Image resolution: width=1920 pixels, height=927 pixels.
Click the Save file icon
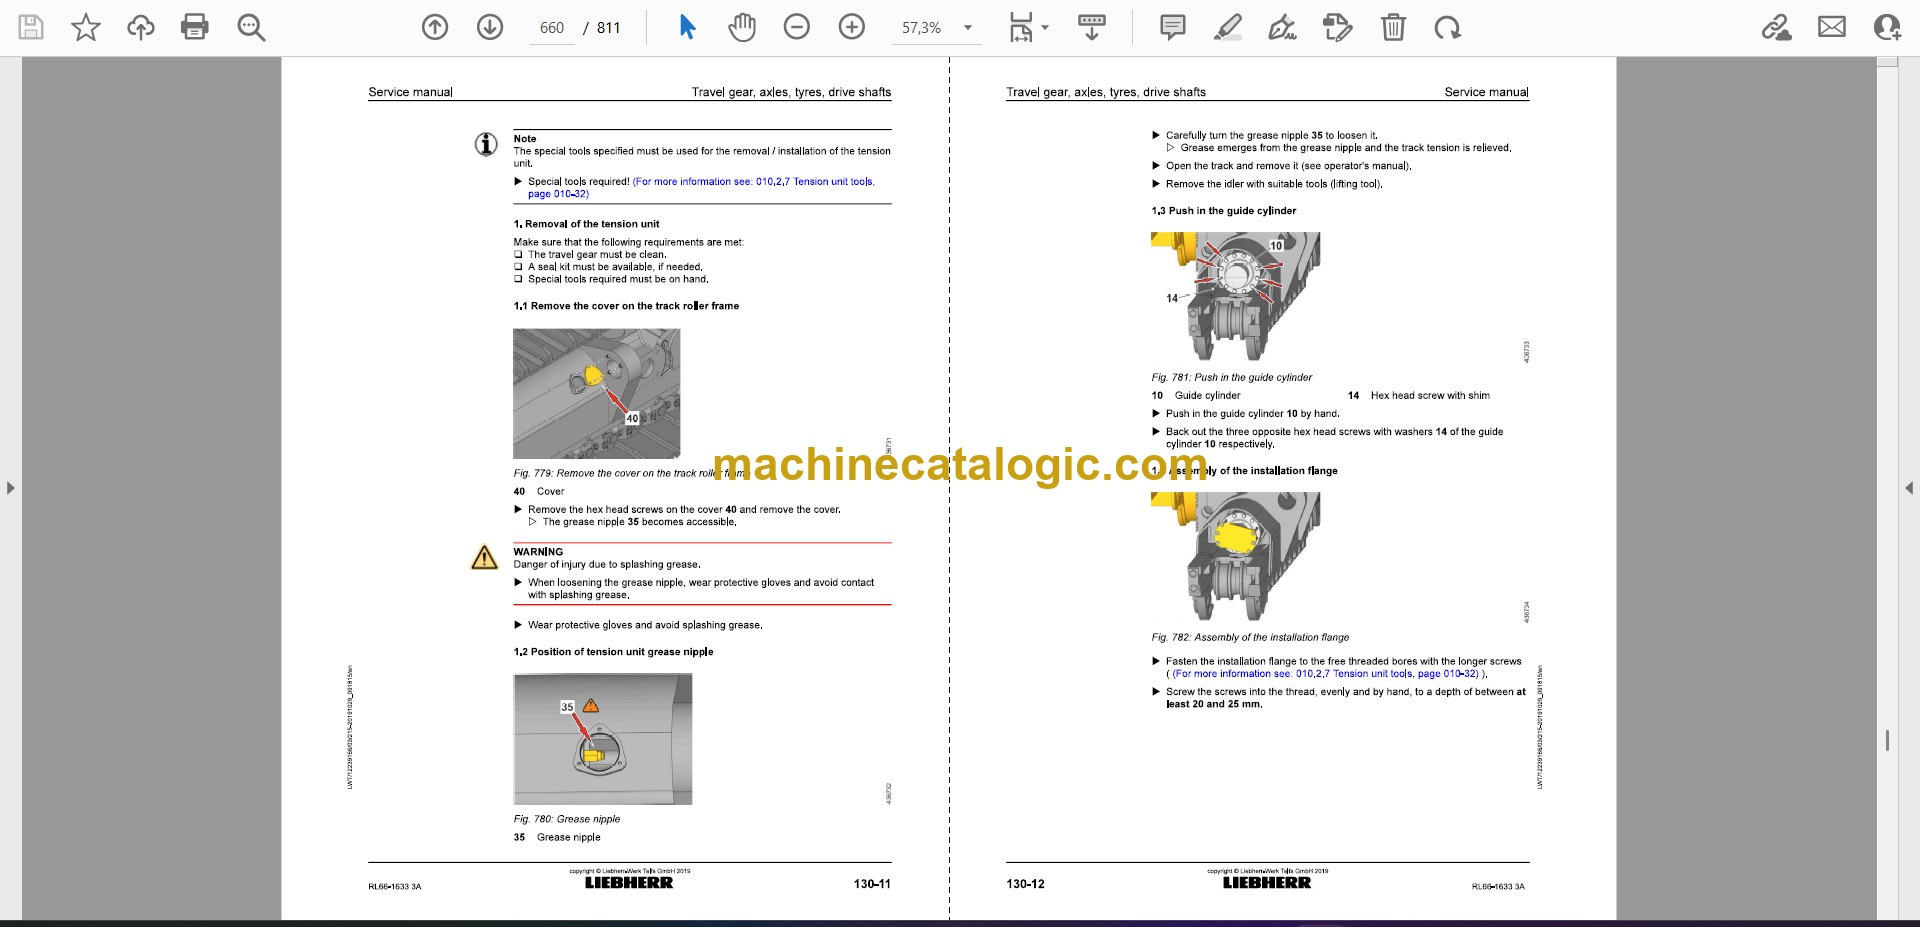click(32, 27)
